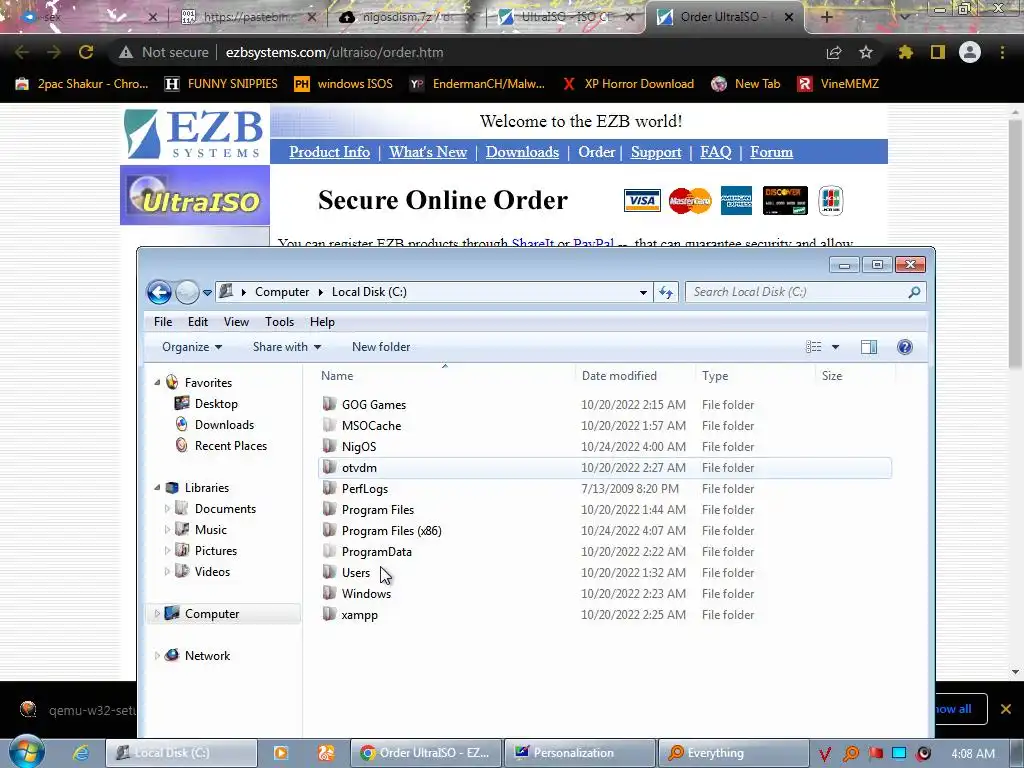The height and width of the screenshot is (768, 1024).
Task: Click the Visa card logo
Action: pyautogui.click(x=642, y=200)
